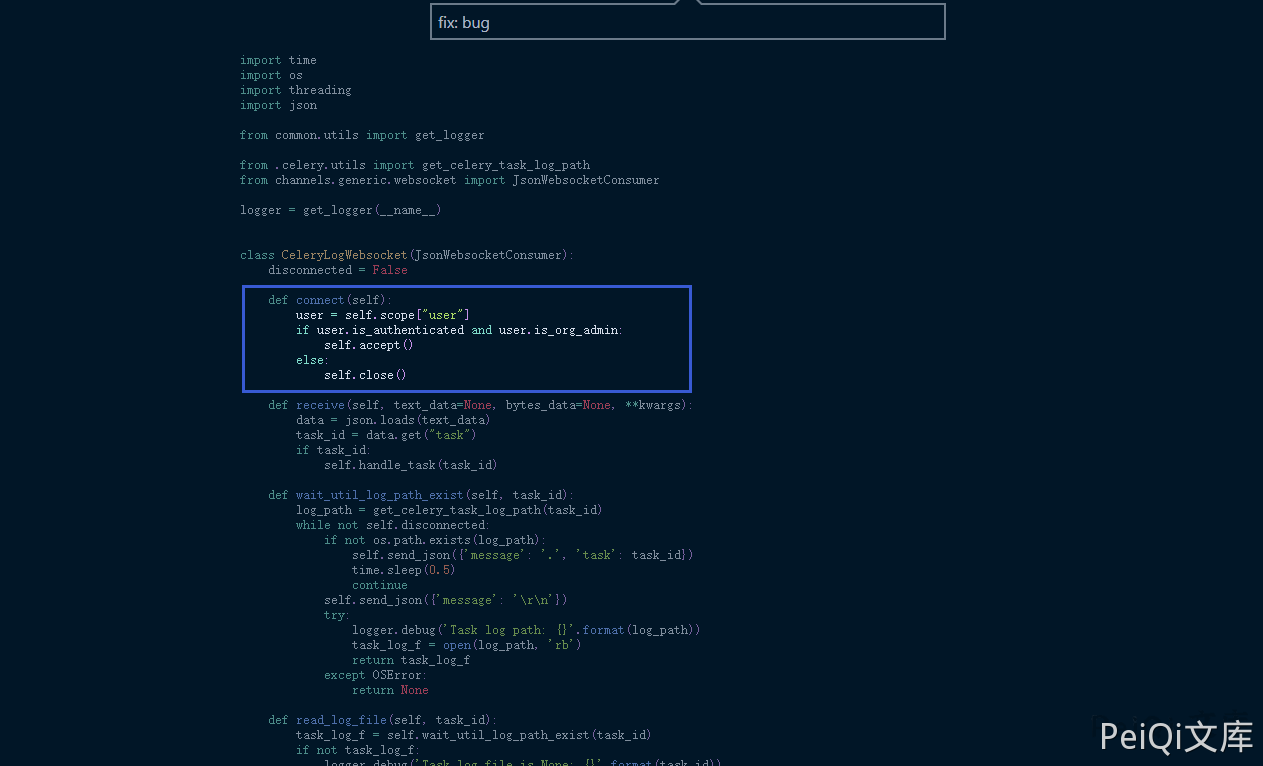The image size is (1263, 766).
Task: Click the get_logger import from common.utils
Action: (449, 135)
